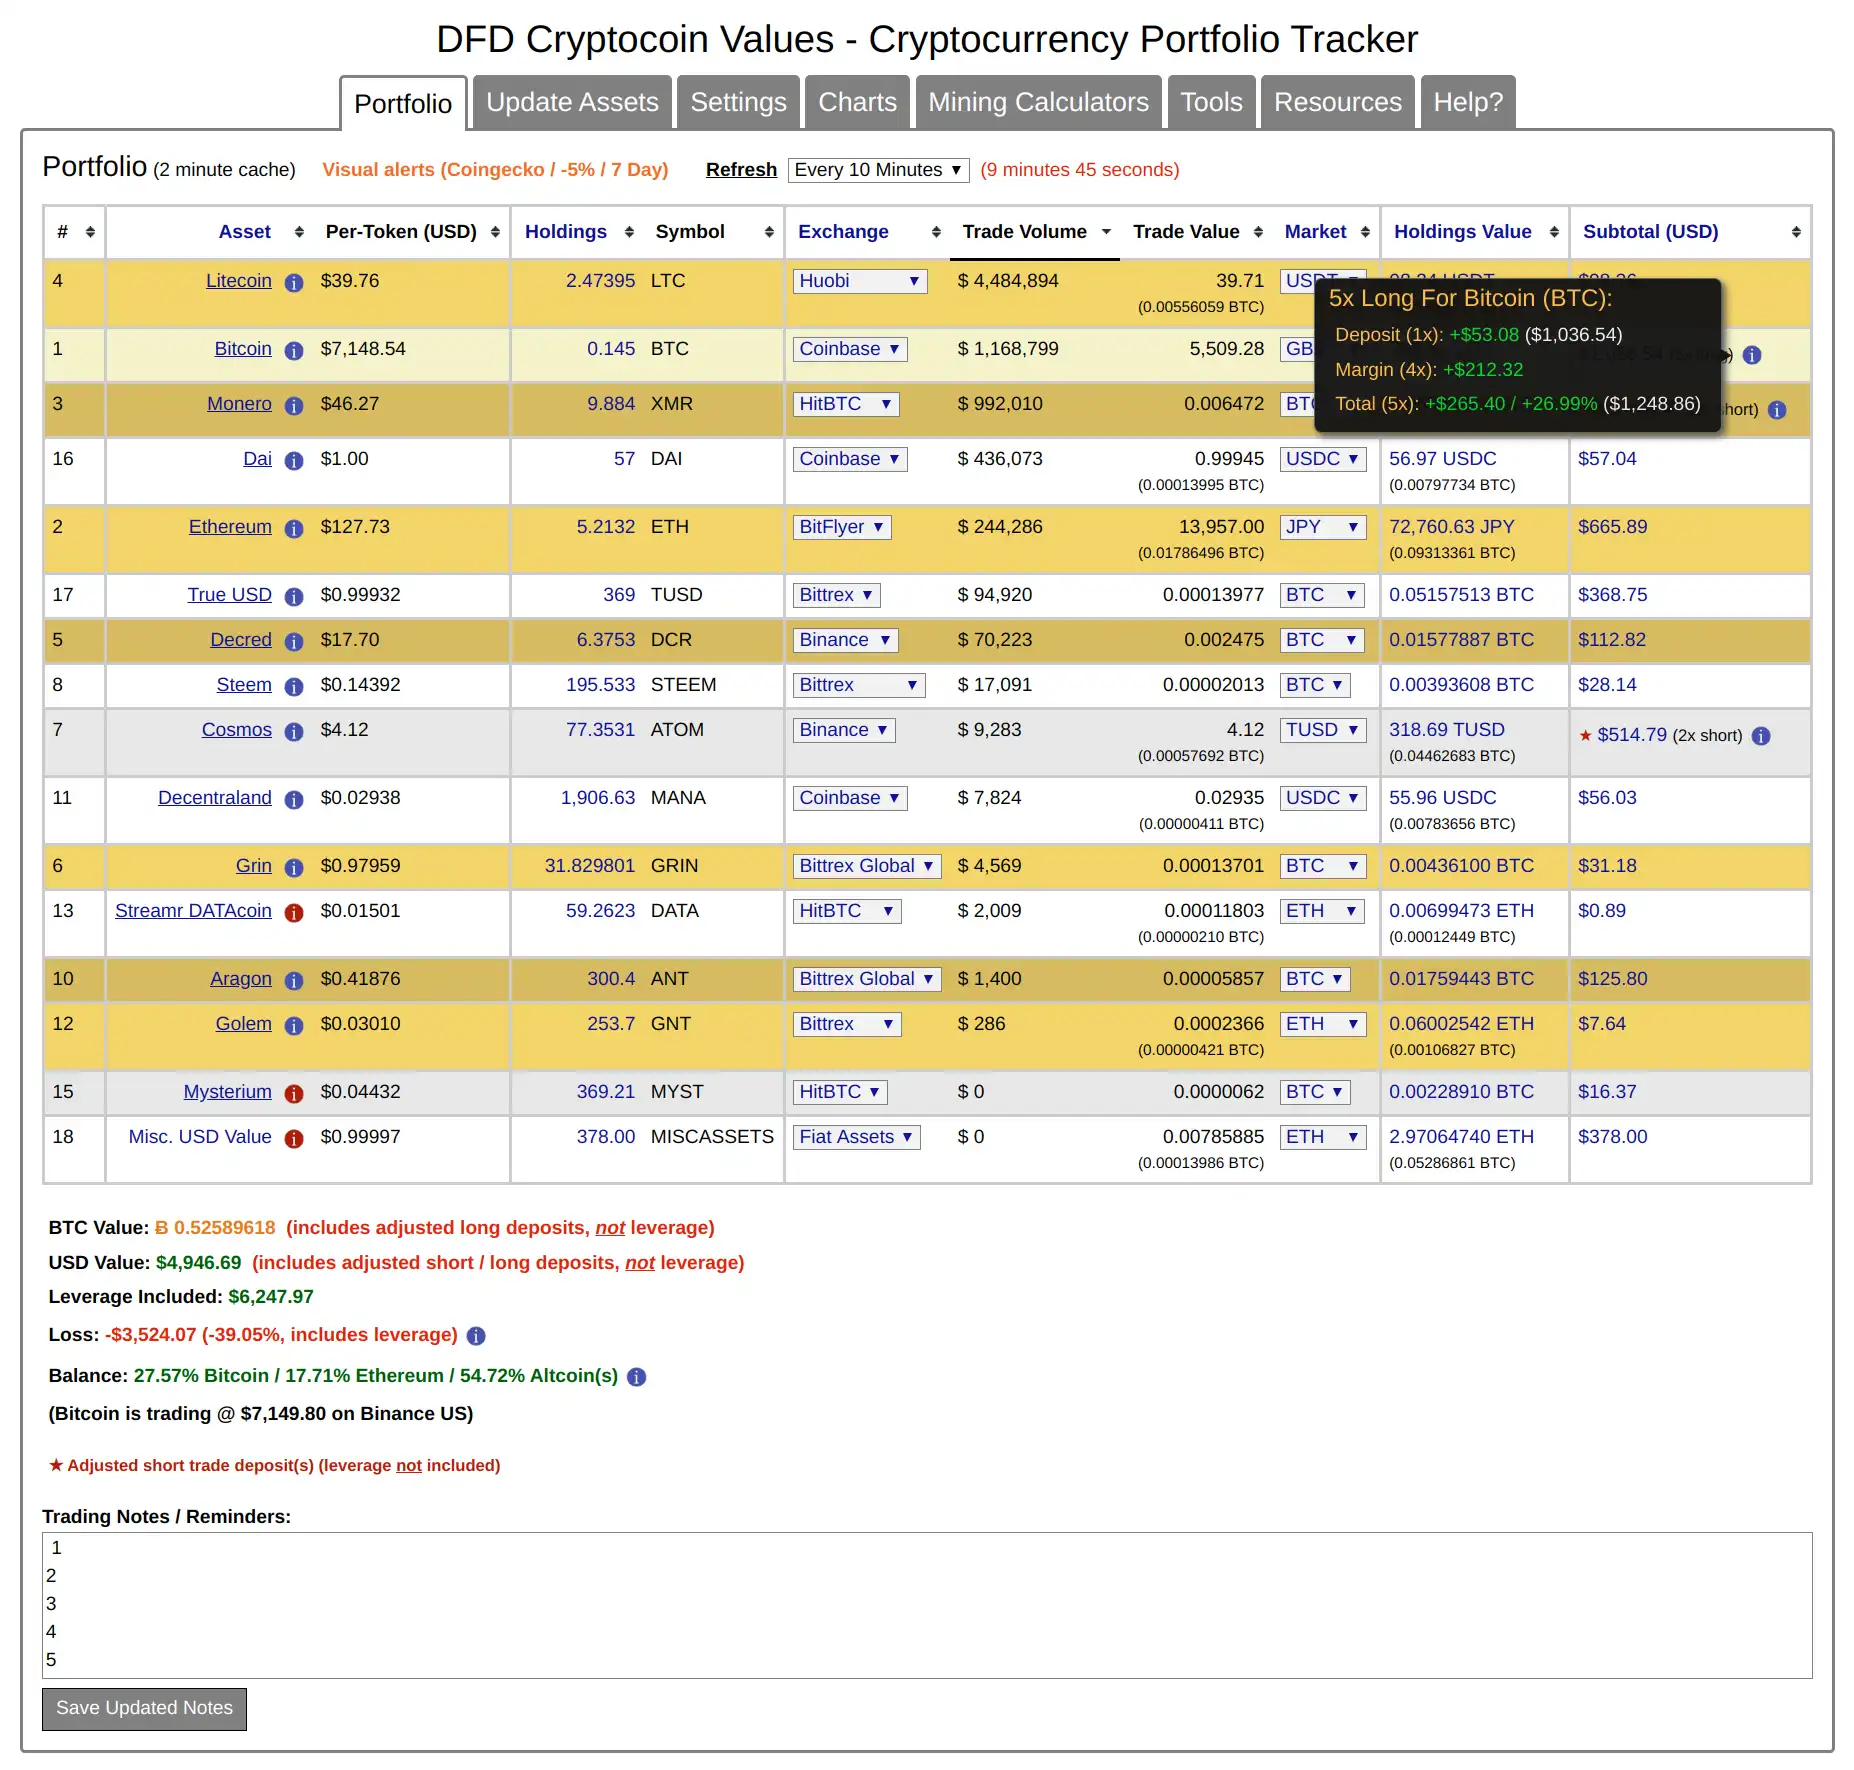Click the info icon beside Monero
The width and height of the screenshot is (1854, 1770).
pyautogui.click(x=294, y=406)
